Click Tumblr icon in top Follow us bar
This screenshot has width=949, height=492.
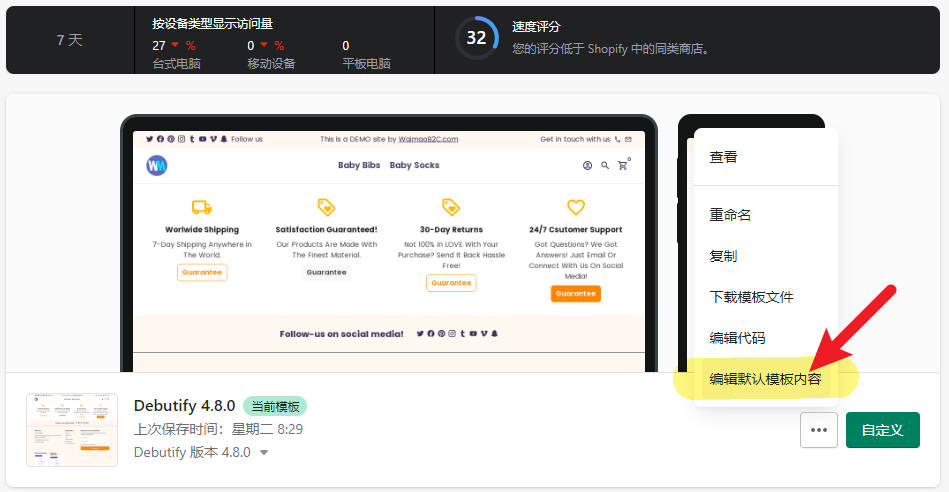[x=192, y=139]
